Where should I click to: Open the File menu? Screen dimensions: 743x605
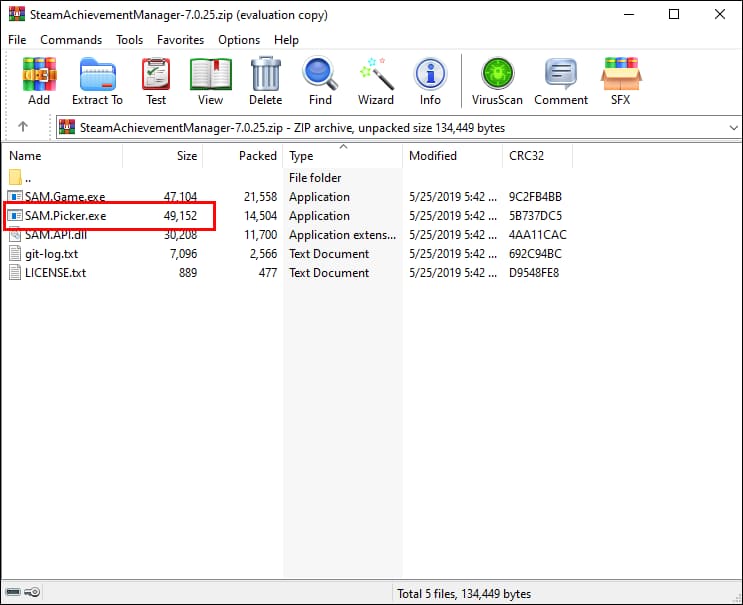pos(17,40)
